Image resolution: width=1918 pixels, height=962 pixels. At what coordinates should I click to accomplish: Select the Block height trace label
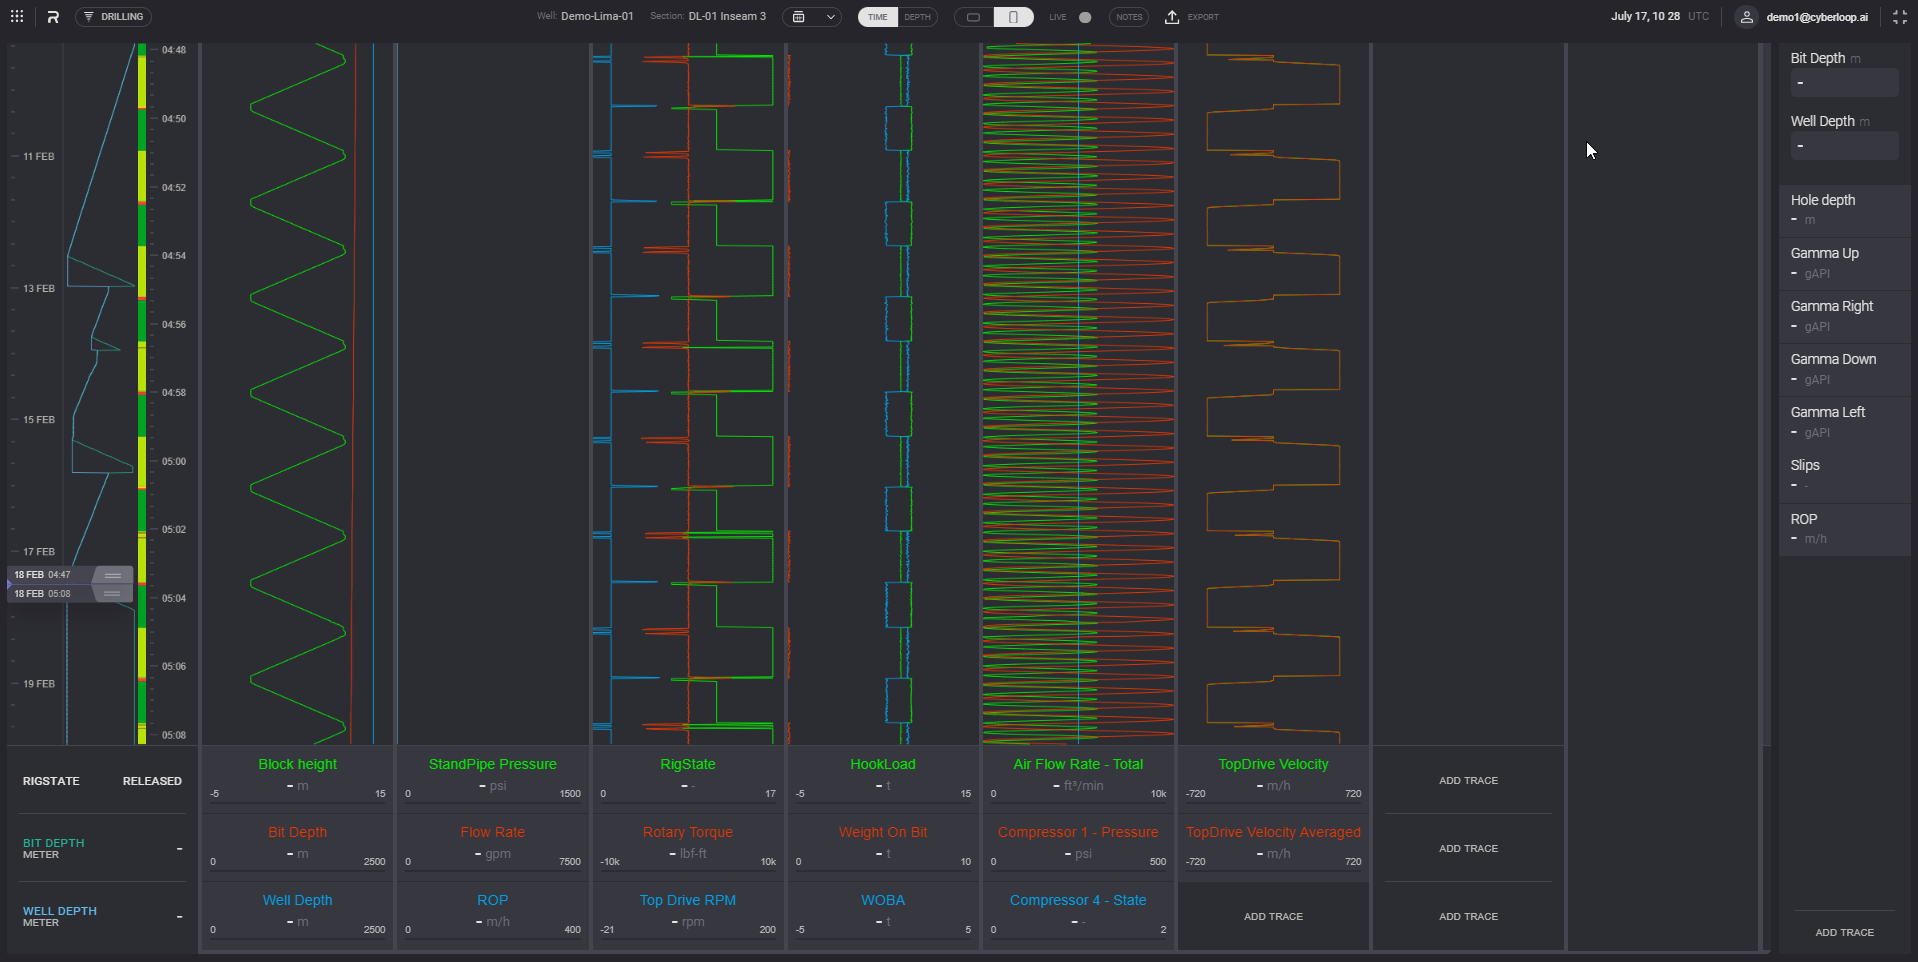click(297, 764)
